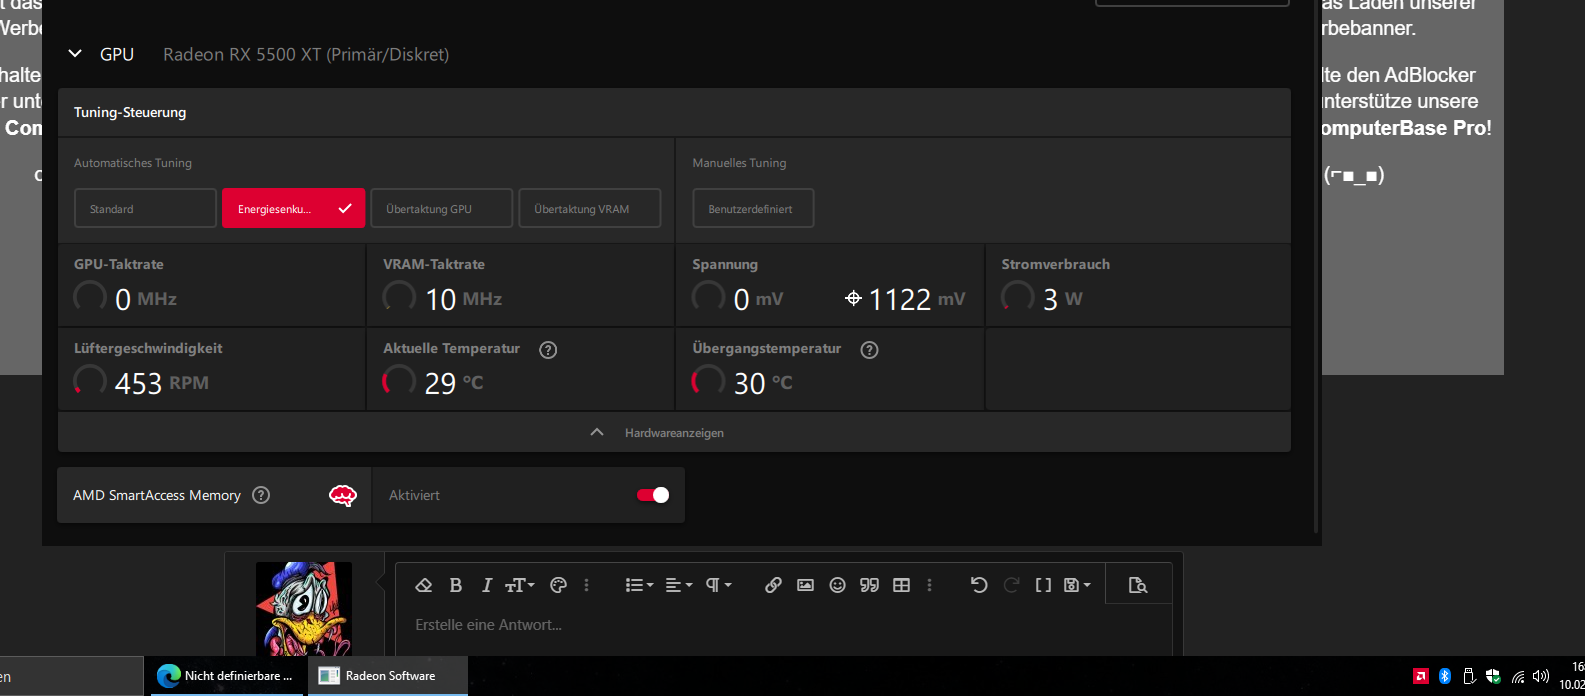Viewport: 1585px width, 696px height.
Task: Click the speaker volume tray icon
Action: [x=1541, y=676]
